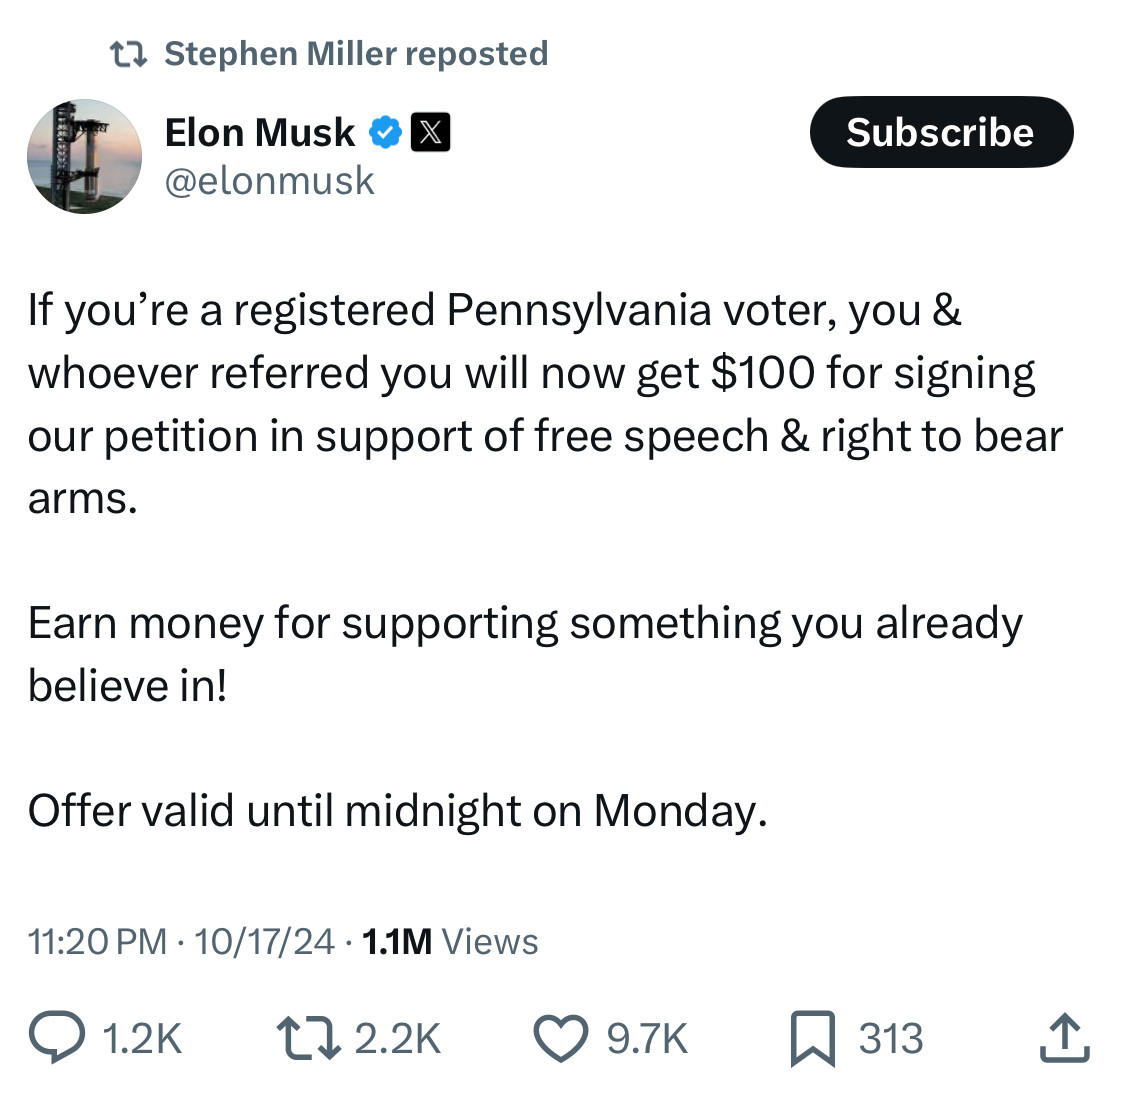The image size is (1125, 1096).
Task: Select the Elon Musk display name
Action: (x=260, y=131)
